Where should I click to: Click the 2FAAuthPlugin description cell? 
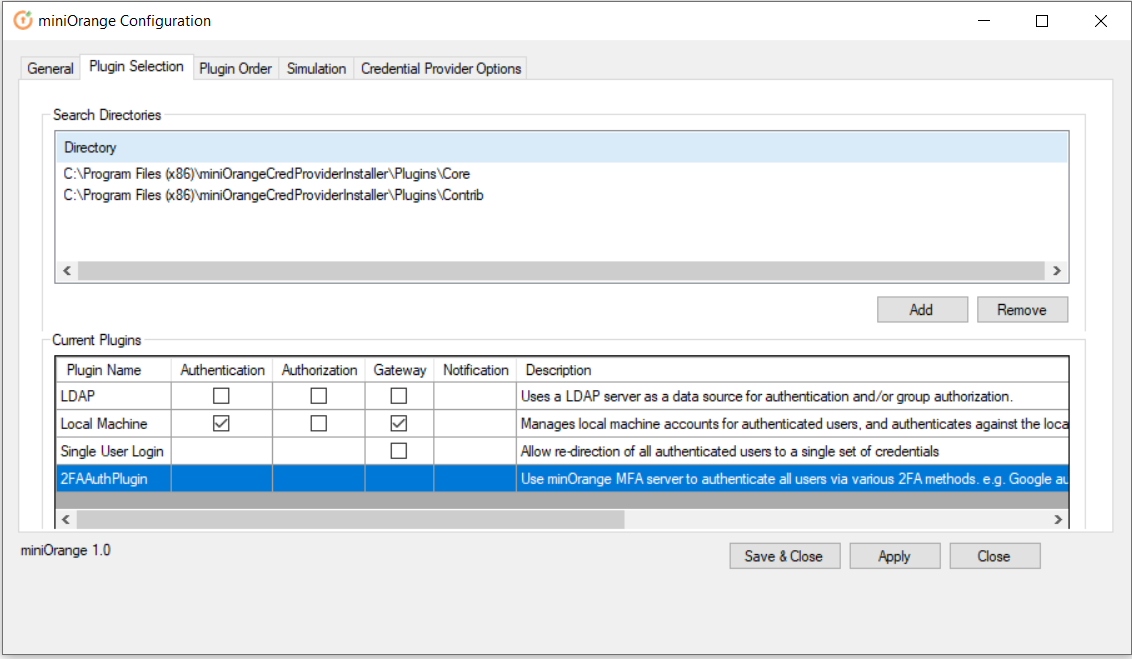coord(792,479)
